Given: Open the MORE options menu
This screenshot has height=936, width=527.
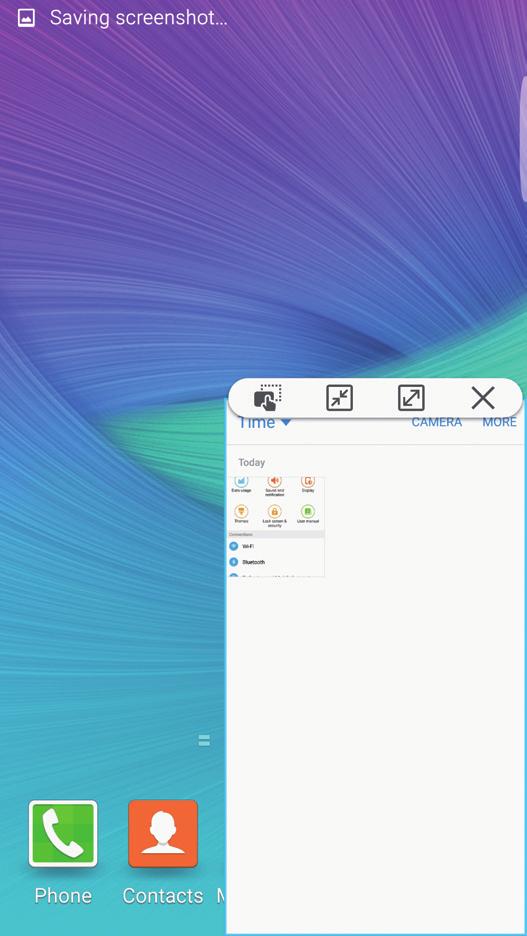Looking at the screenshot, I should click(500, 422).
